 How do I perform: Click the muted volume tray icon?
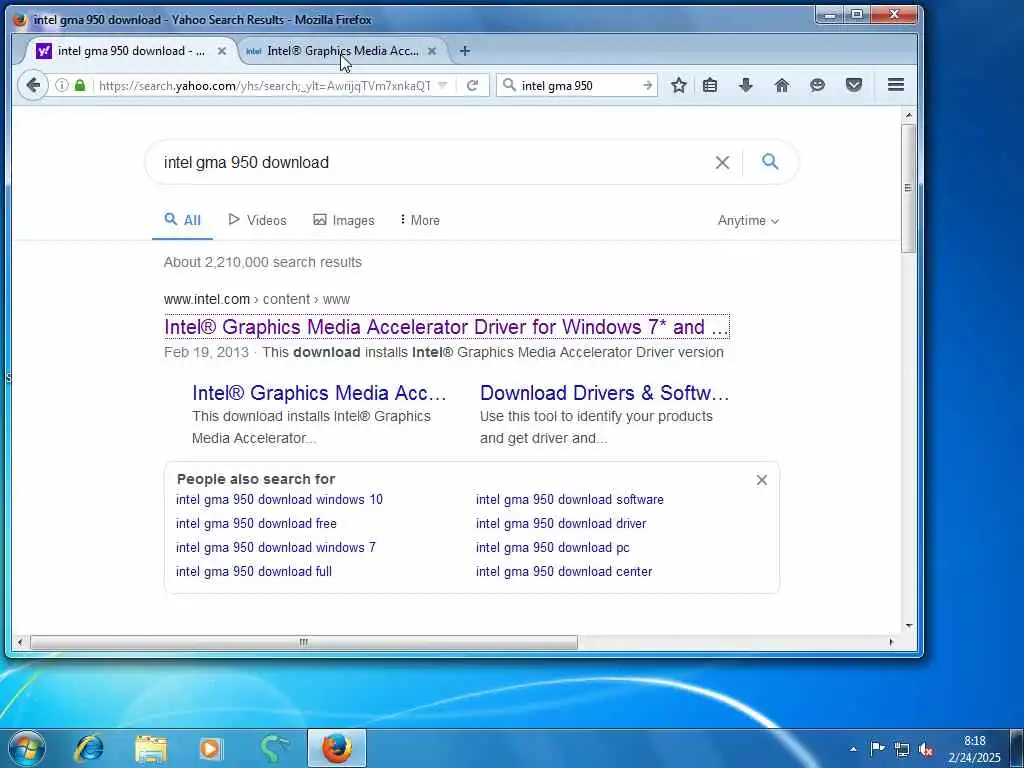click(x=925, y=750)
